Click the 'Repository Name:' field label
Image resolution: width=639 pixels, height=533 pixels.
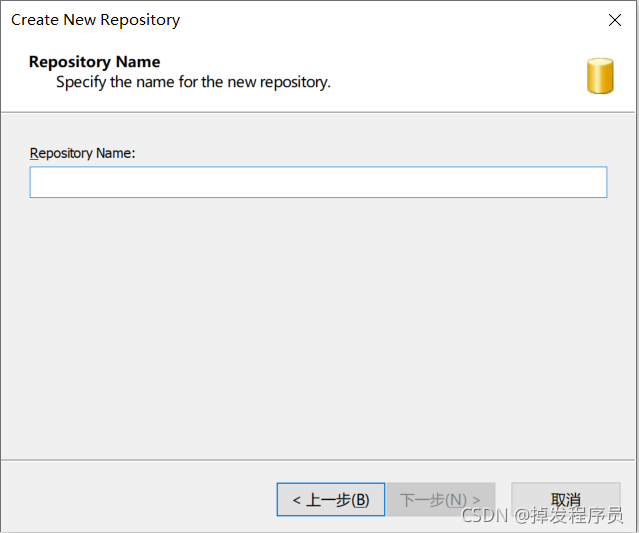82,153
